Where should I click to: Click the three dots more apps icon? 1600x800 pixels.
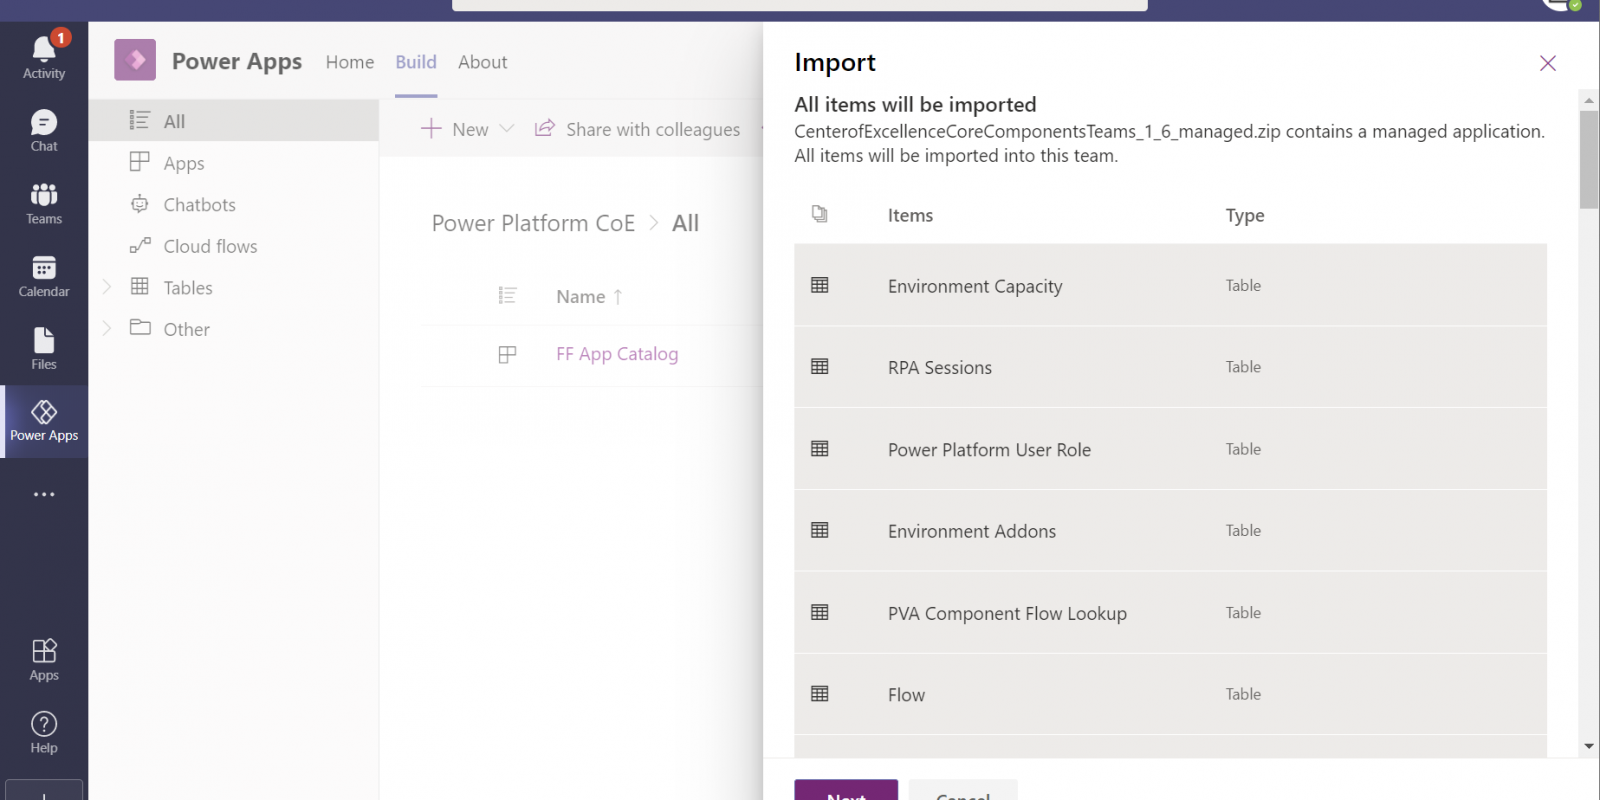[44, 494]
